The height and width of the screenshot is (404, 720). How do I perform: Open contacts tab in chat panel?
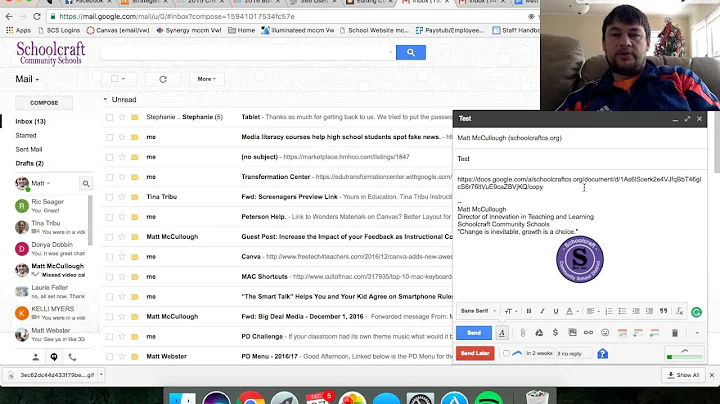[36, 357]
